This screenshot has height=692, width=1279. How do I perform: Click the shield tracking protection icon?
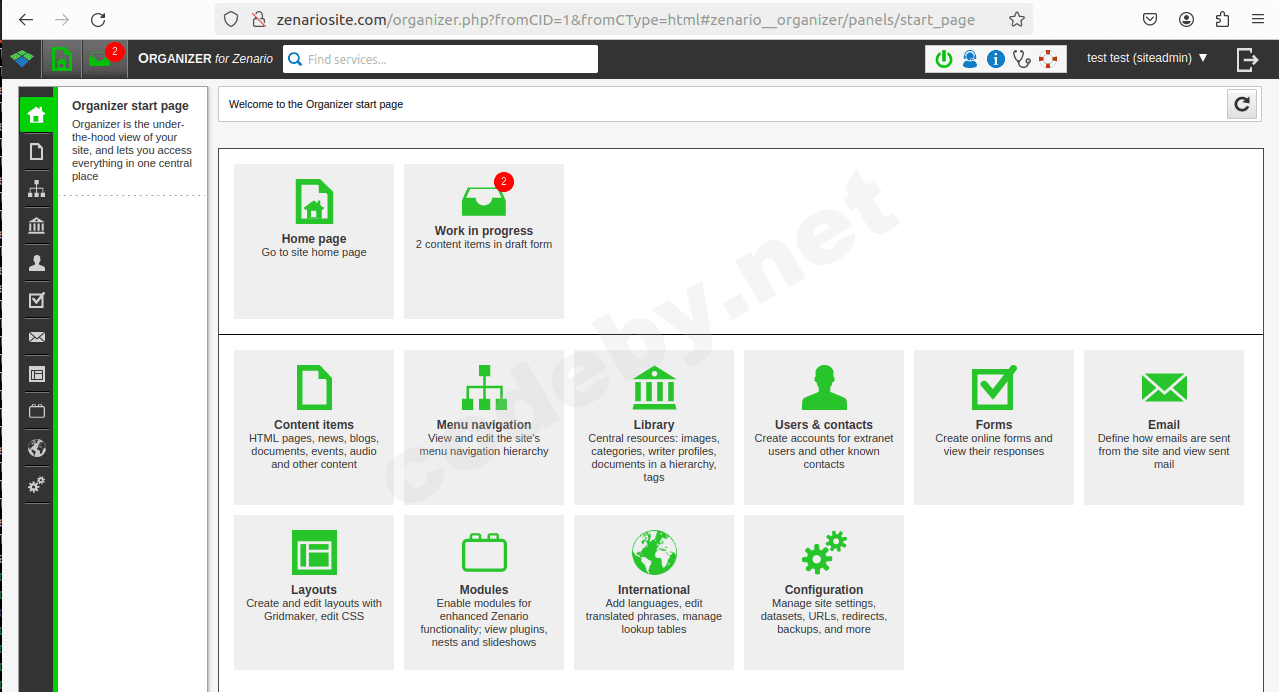(231, 19)
